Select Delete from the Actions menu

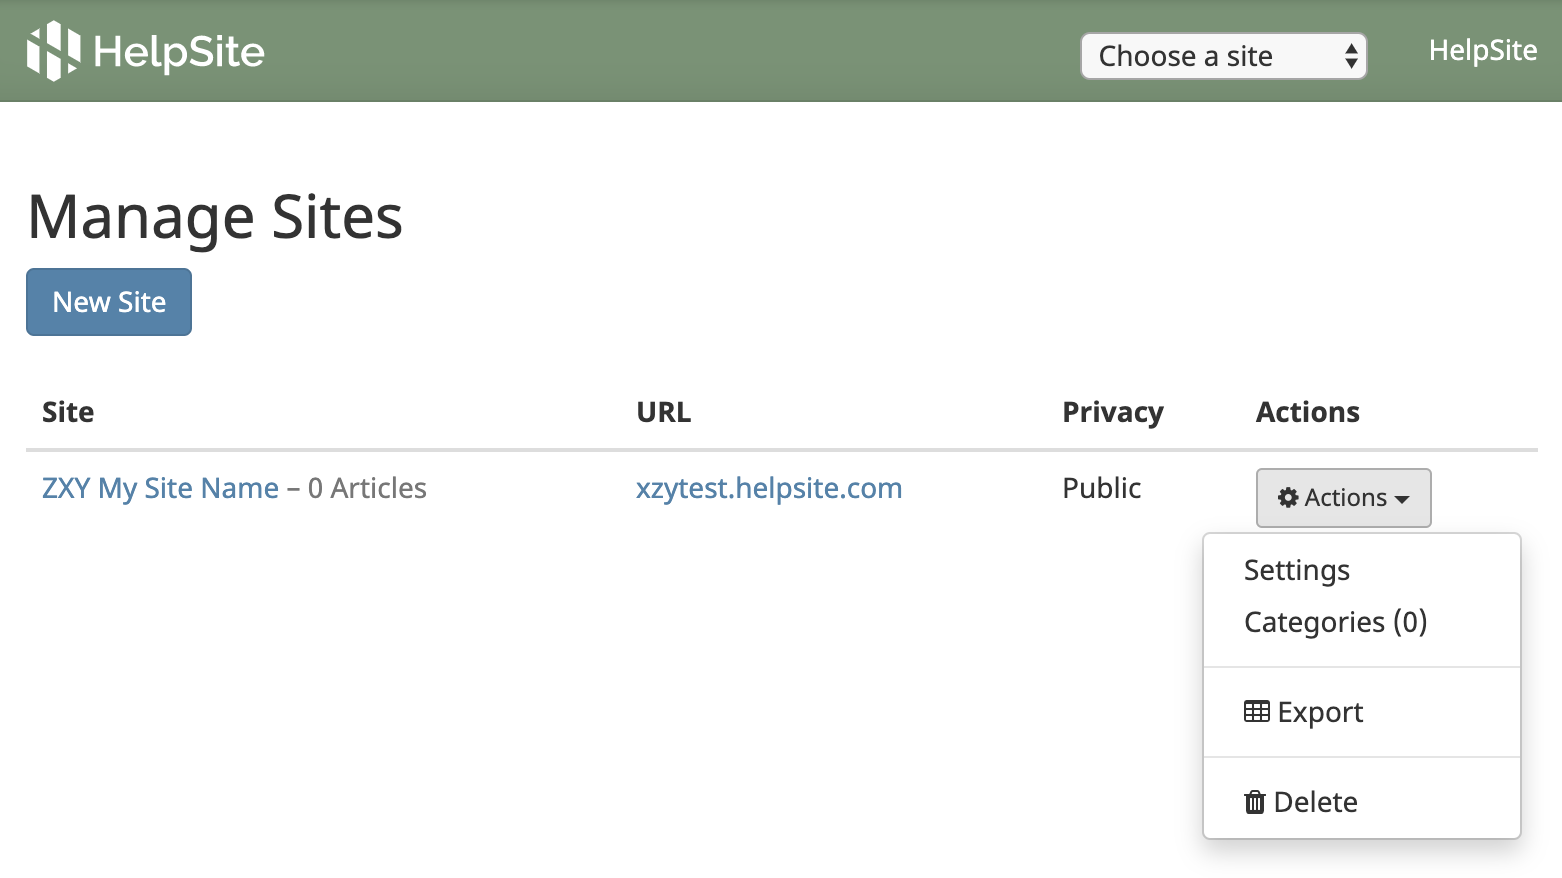click(1300, 802)
